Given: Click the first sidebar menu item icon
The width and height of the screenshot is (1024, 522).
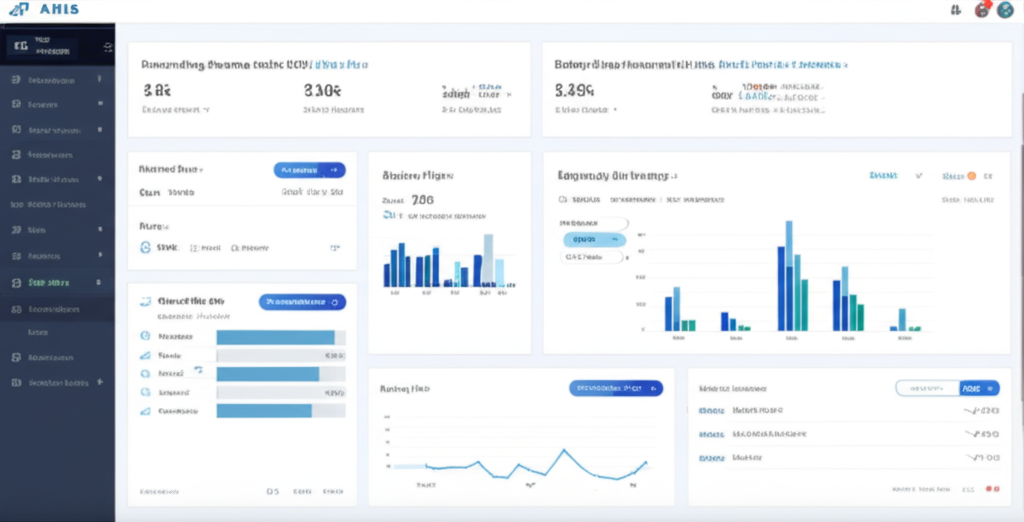Looking at the screenshot, I should click(x=15, y=79).
